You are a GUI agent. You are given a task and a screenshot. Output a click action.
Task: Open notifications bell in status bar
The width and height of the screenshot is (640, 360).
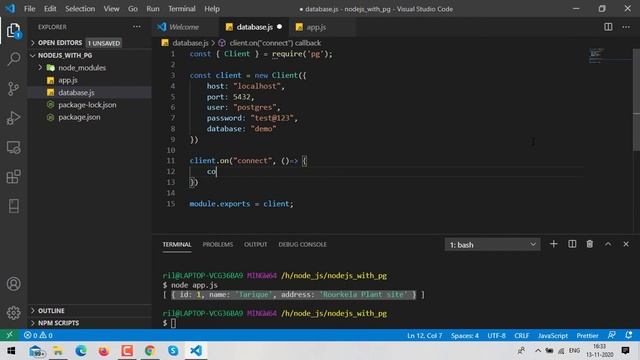(629, 335)
